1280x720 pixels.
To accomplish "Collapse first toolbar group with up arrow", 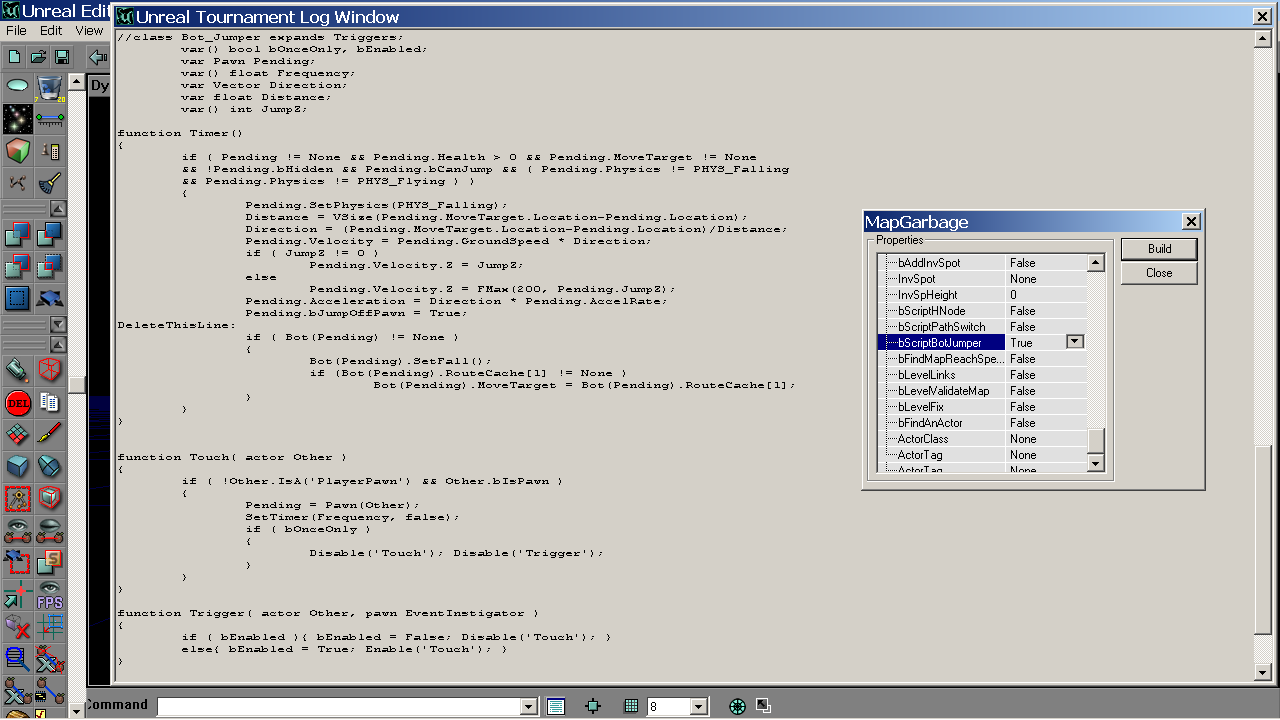I will (58, 209).
